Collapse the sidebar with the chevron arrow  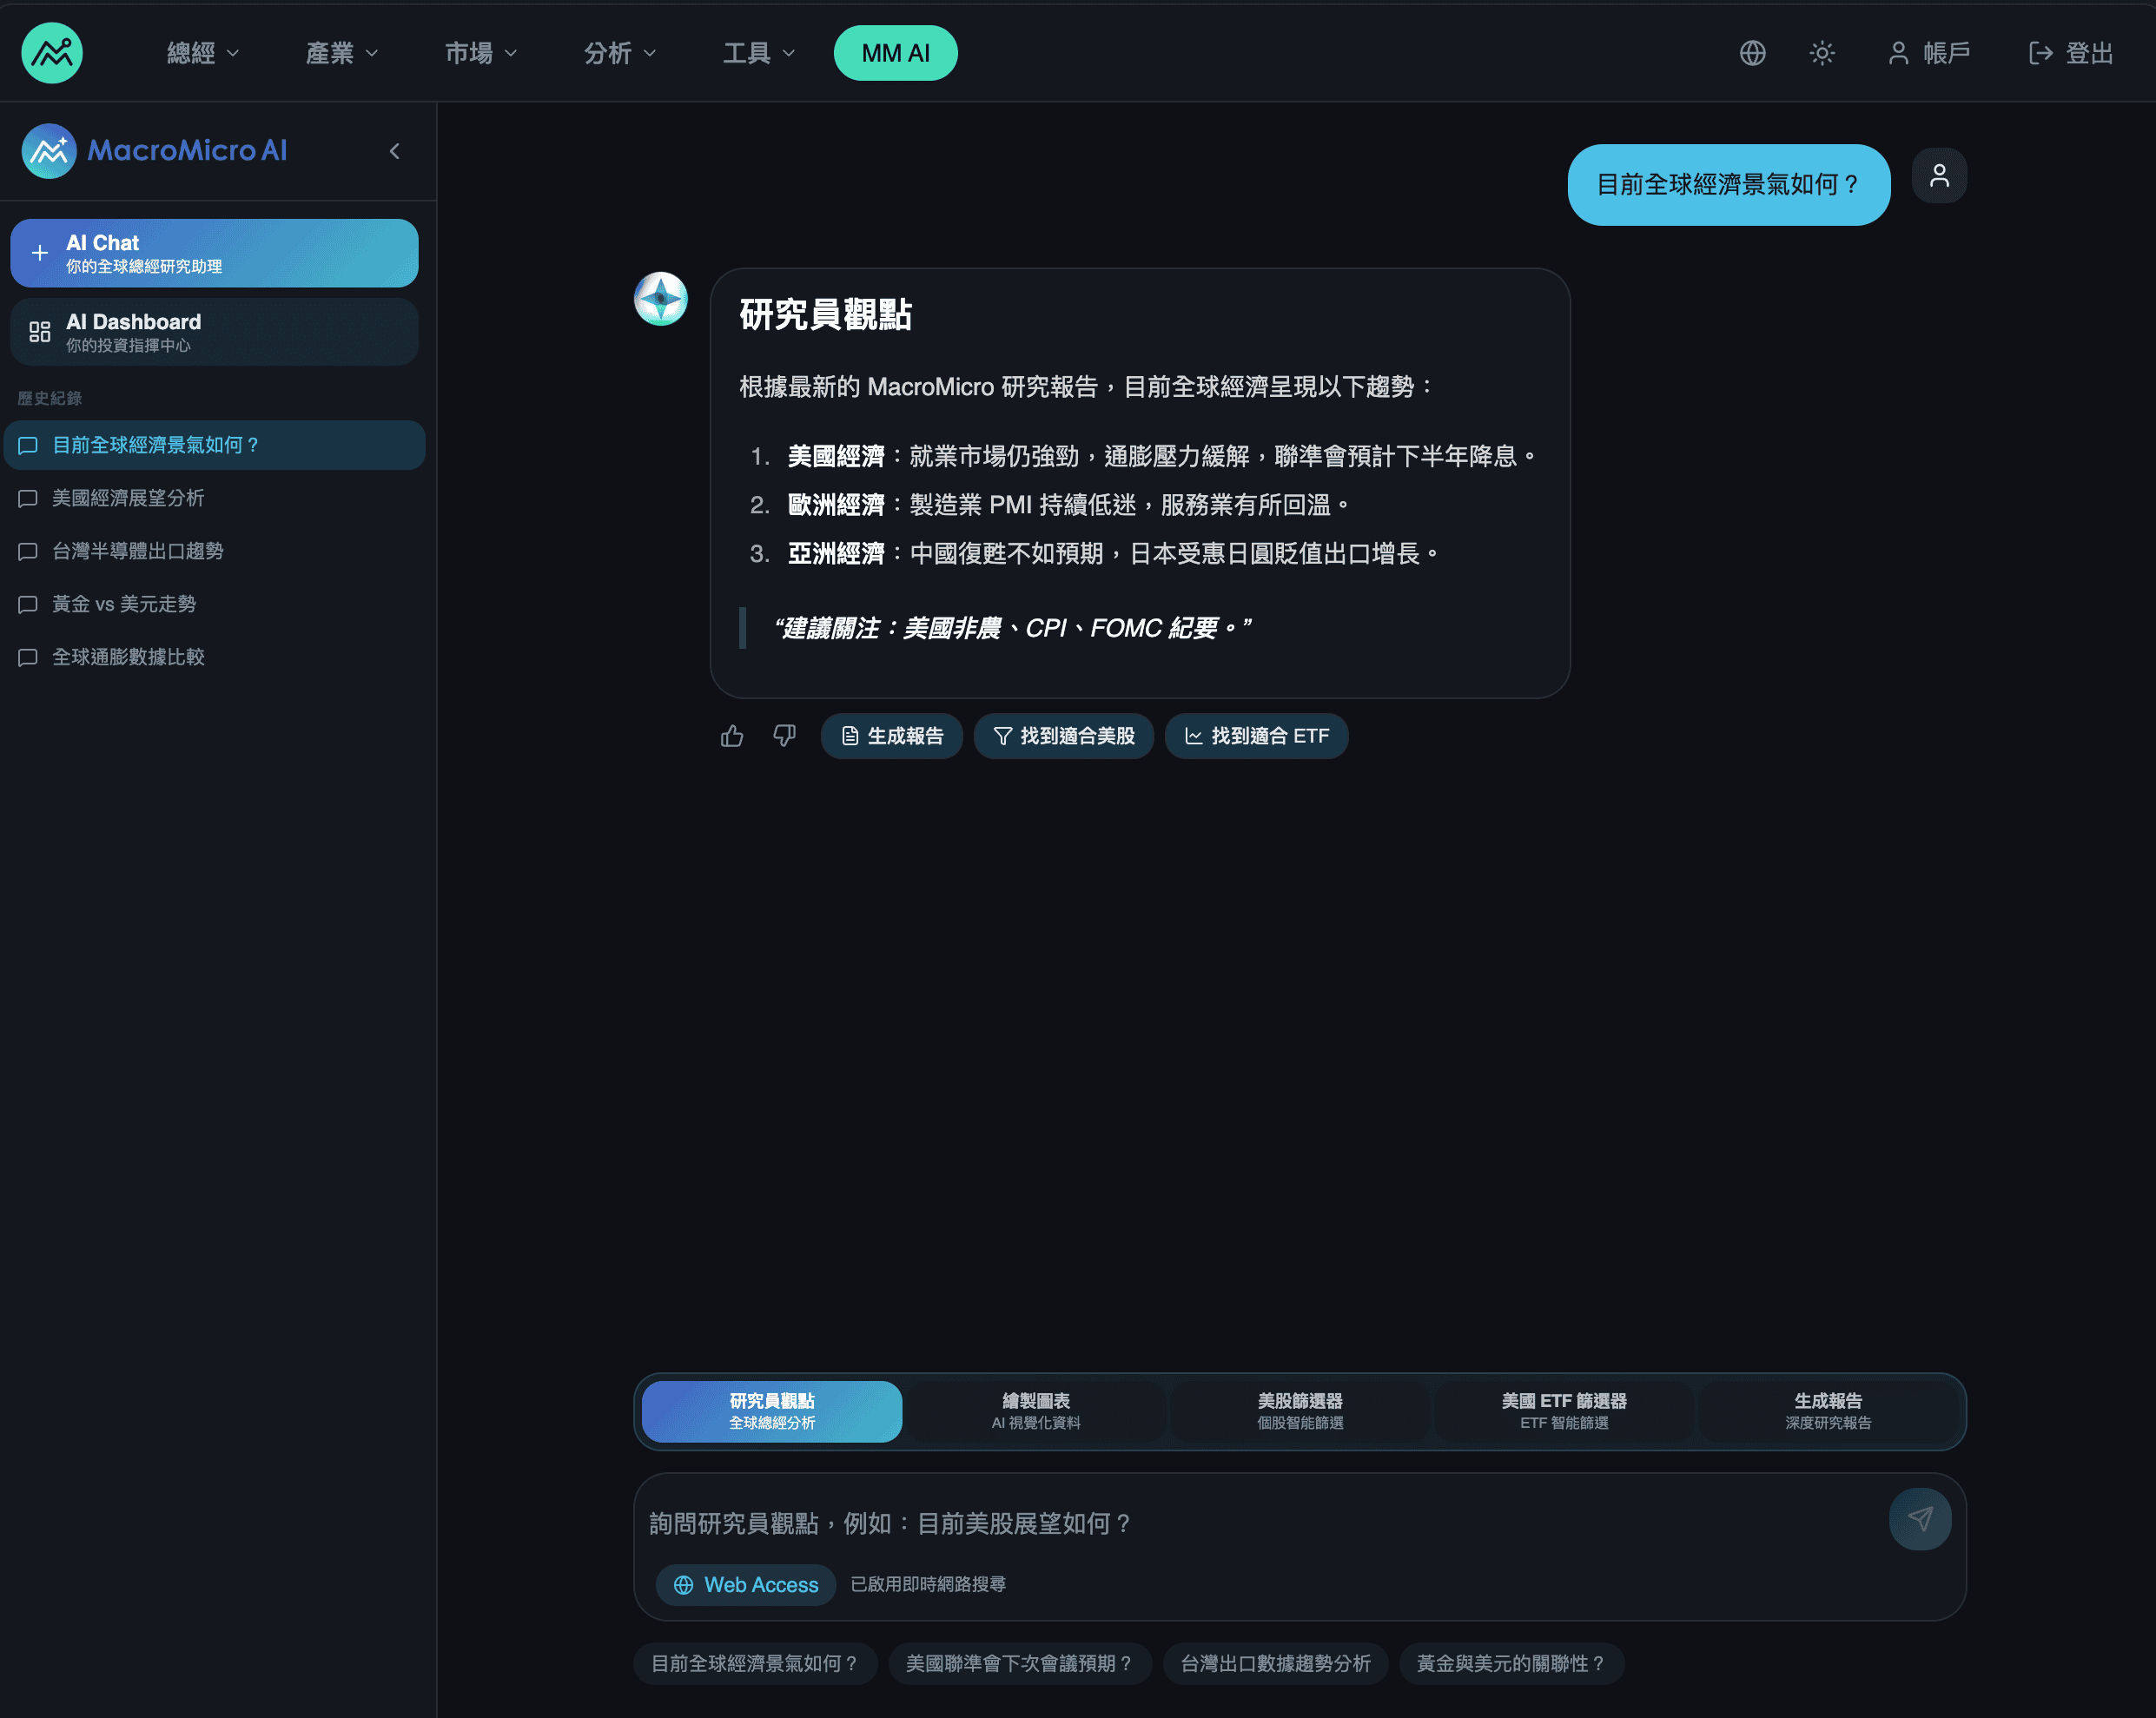pyautogui.click(x=395, y=151)
